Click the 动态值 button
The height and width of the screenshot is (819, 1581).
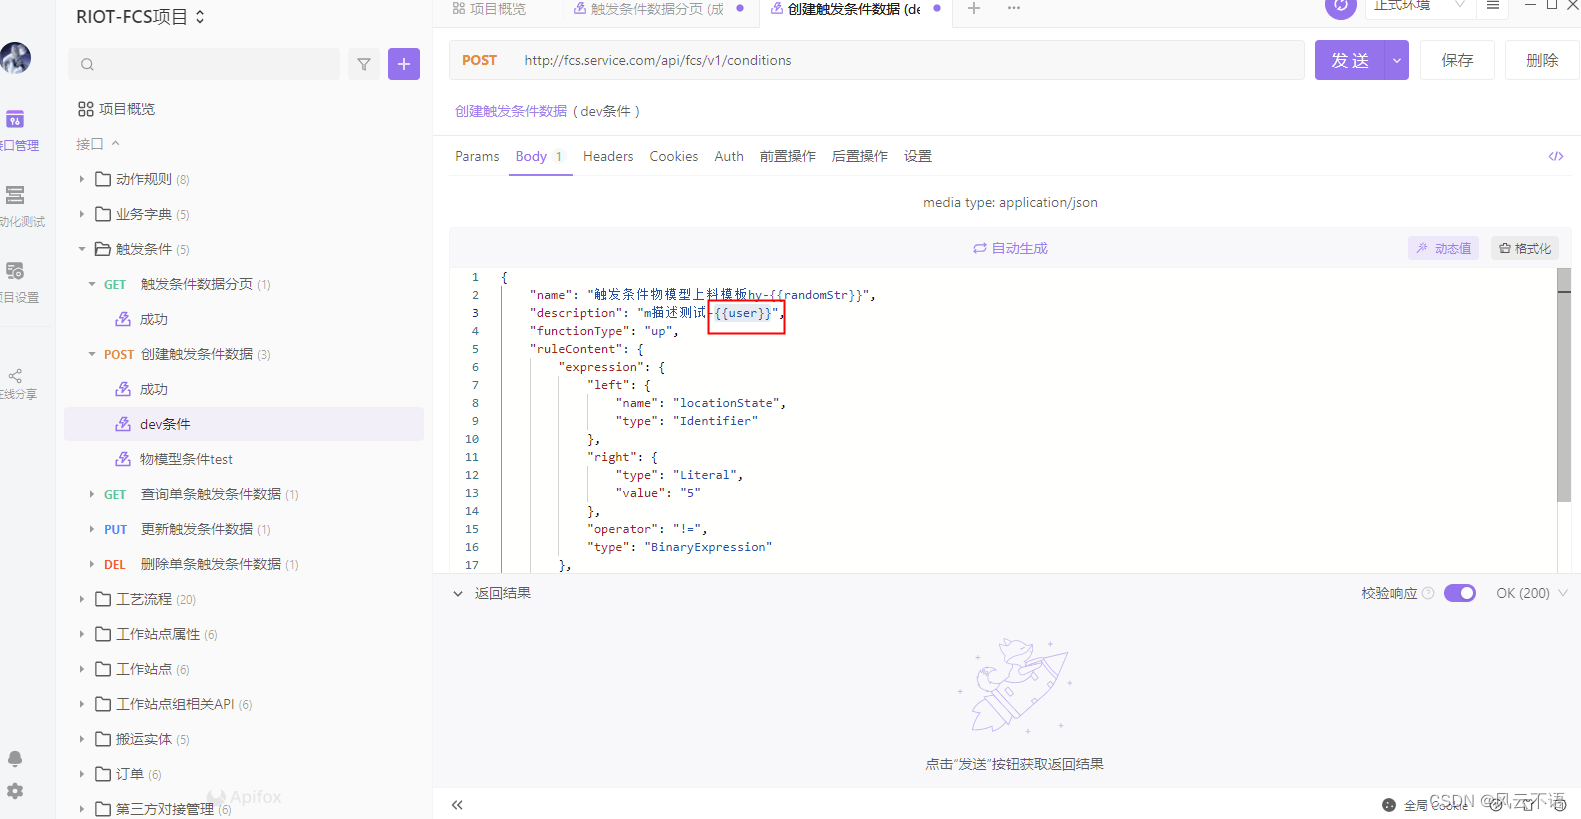click(x=1444, y=248)
